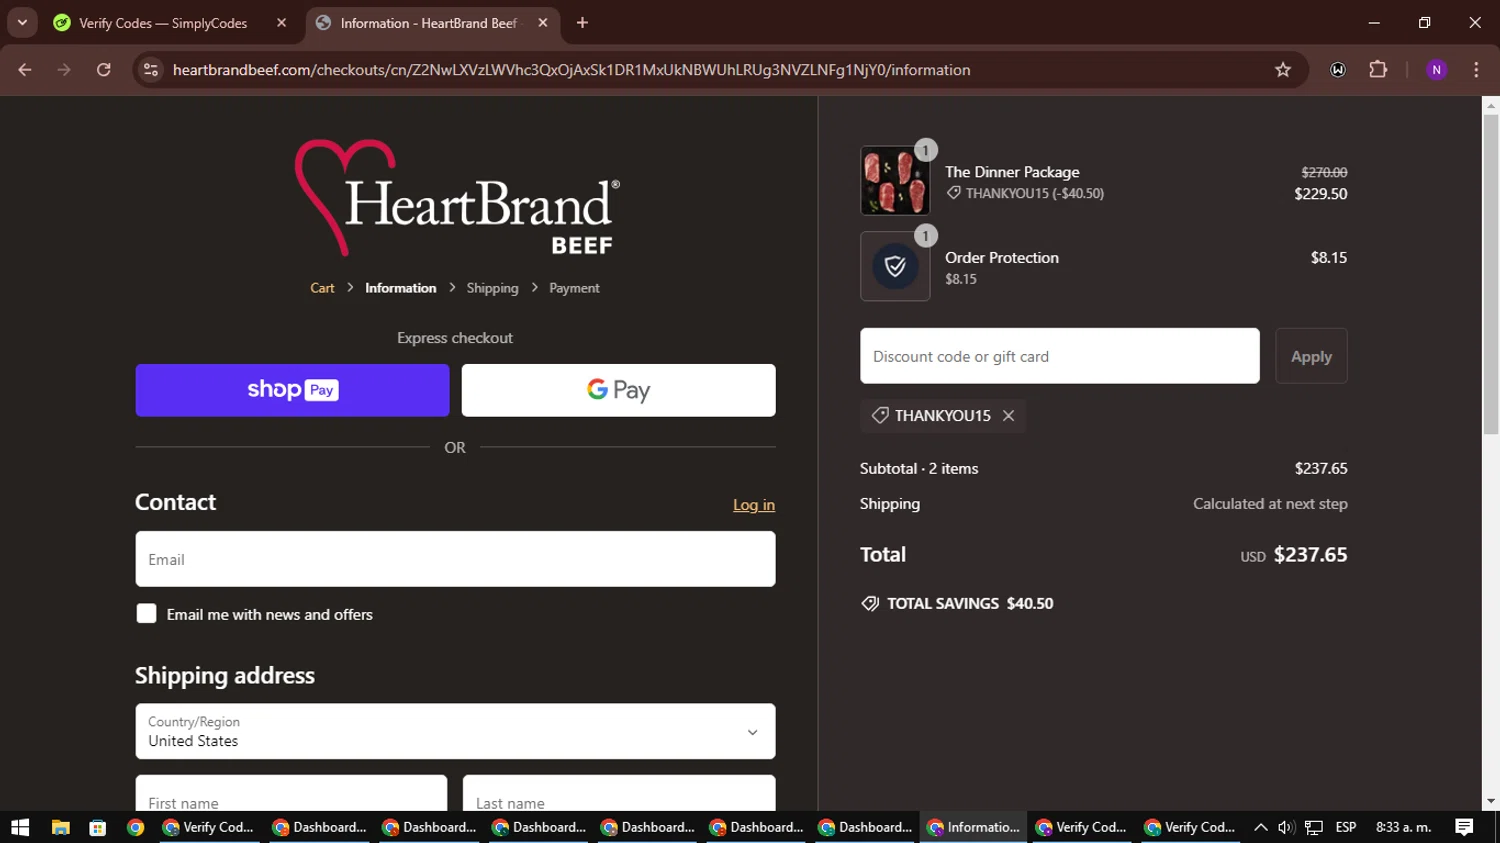Screen dimensions: 1500x843
Task: Enable Email me with news and offers
Action: pos(146,614)
